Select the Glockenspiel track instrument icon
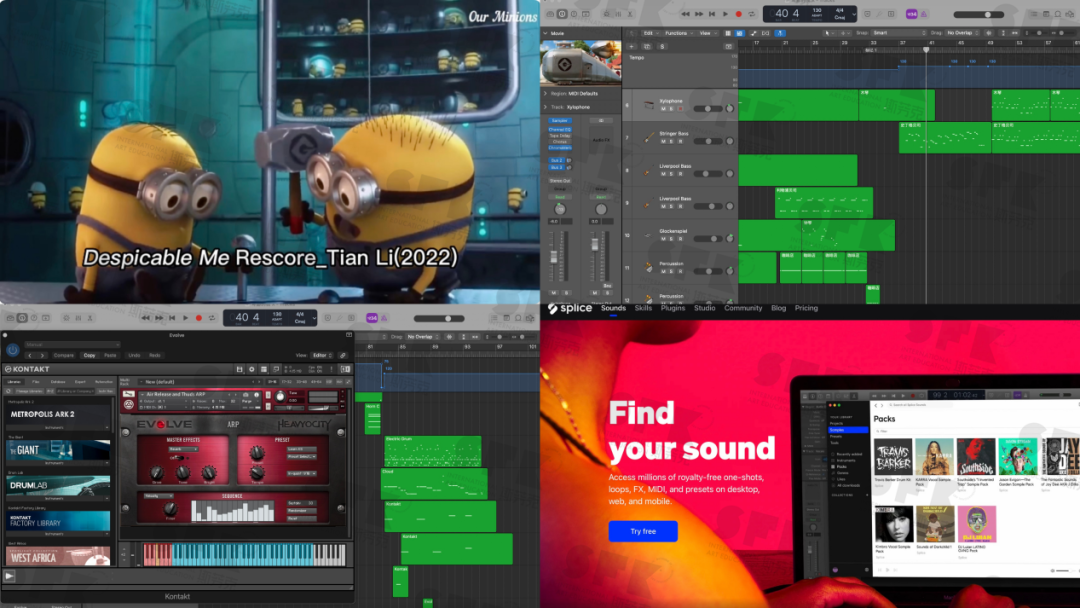 coord(648,235)
